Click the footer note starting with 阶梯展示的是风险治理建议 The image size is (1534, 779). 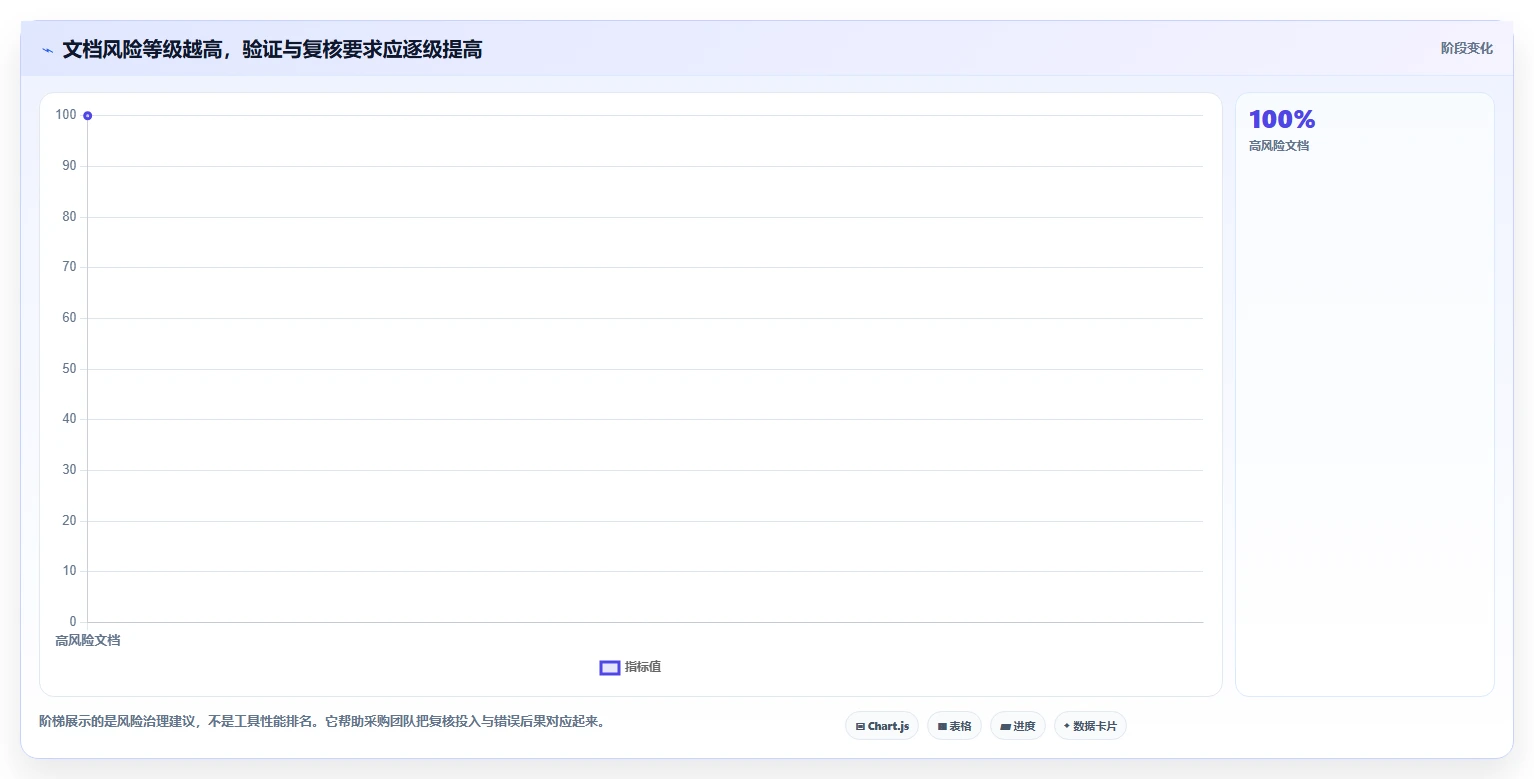tap(322, 721)
